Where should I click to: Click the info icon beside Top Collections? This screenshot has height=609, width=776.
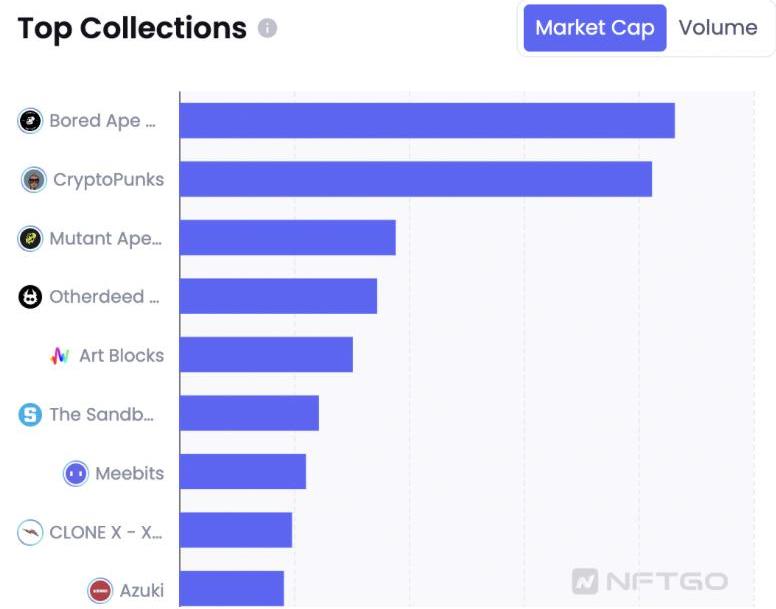click(x=267, y=28)
